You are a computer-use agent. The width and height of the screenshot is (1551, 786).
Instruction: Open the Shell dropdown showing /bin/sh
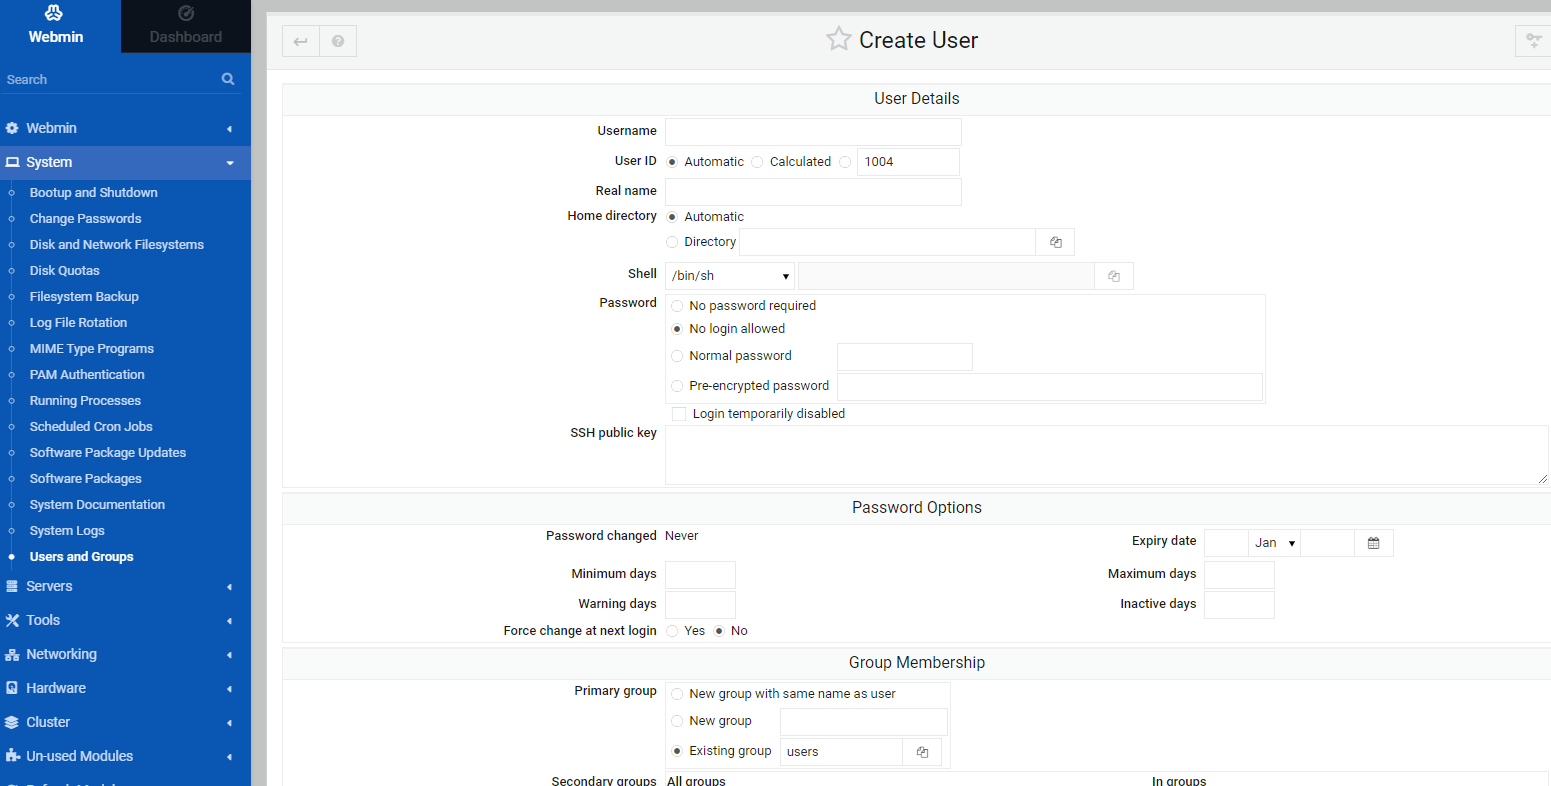pyautogui.click(x=730, y=276)
